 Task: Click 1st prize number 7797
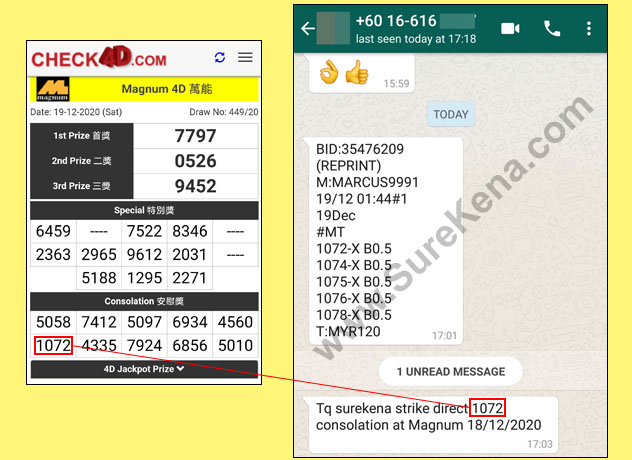pyautogui.click(x=195, y=136)
